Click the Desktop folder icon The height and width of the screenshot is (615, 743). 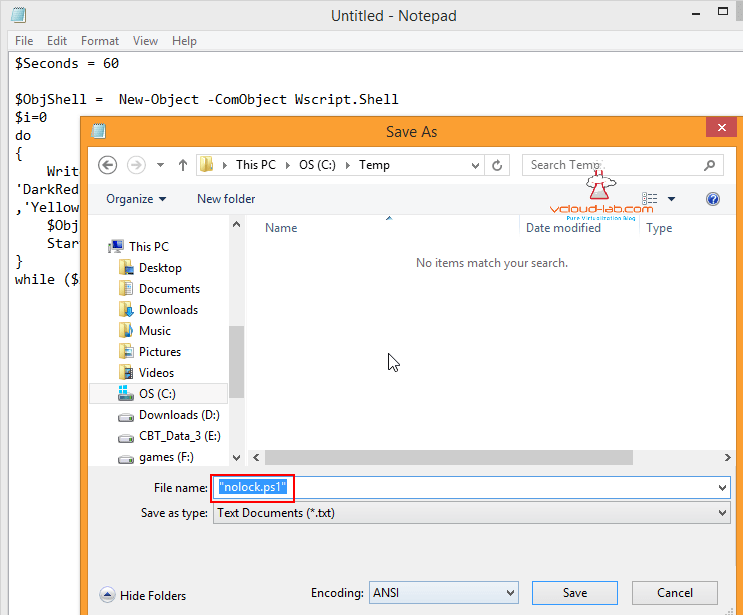coord(126,268)
